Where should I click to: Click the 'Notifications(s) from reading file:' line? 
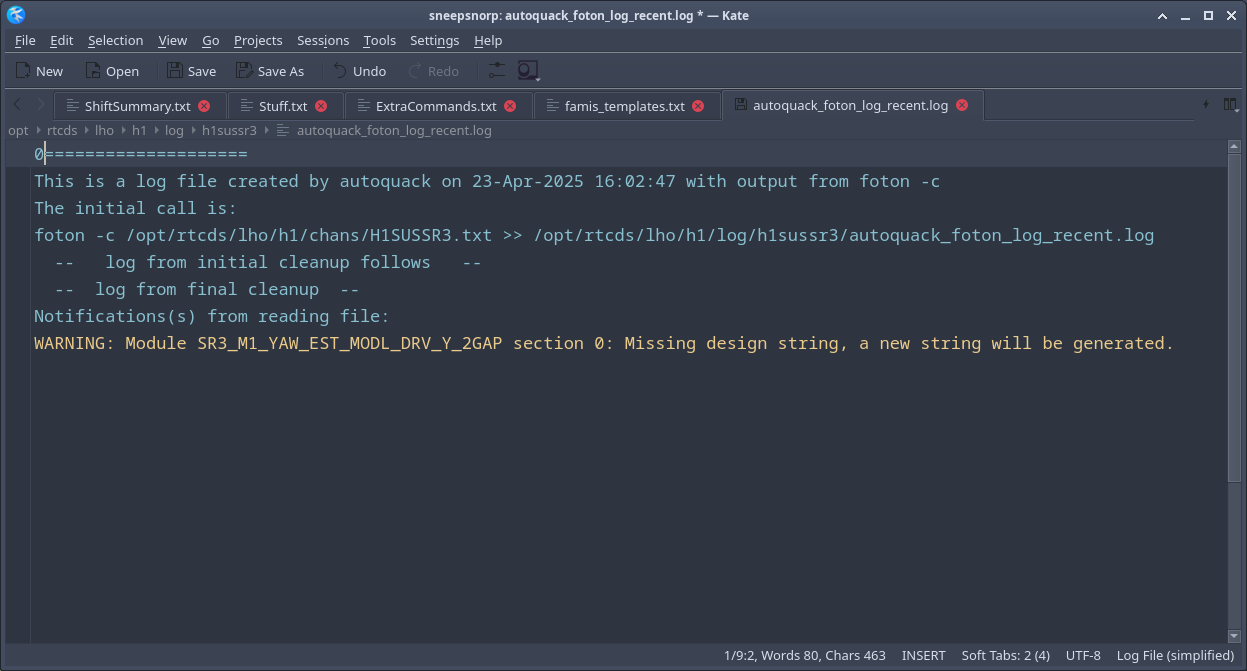coord(212,316)
